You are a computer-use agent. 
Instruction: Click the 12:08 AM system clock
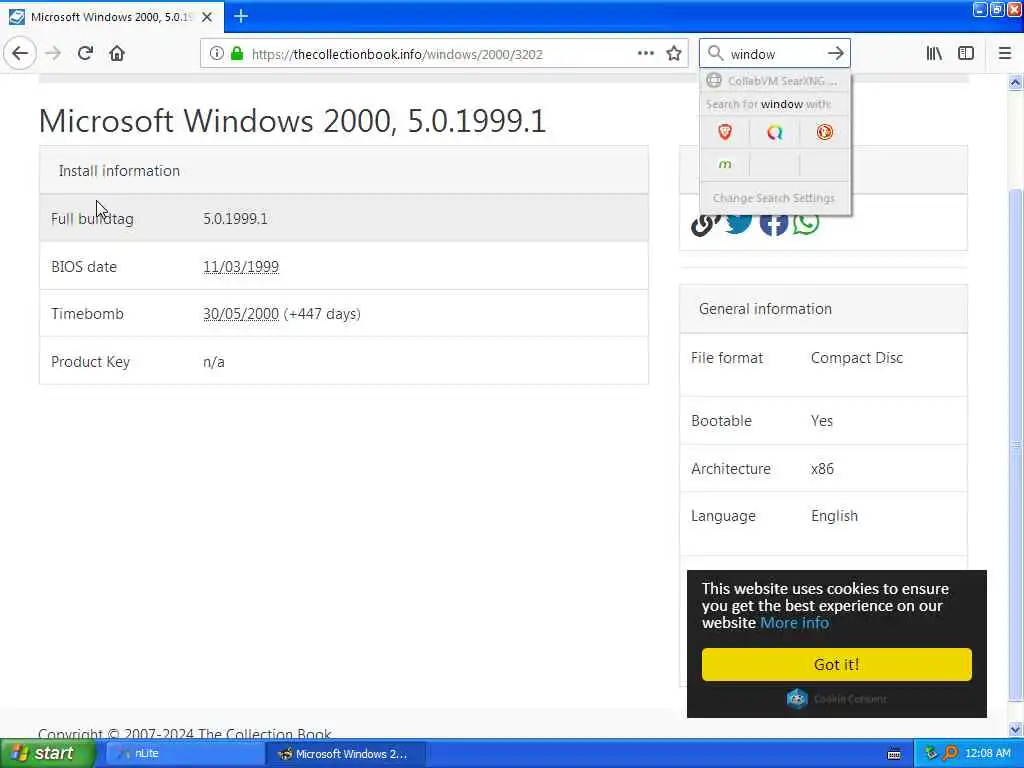pyautogui.click(x=988, y=754)
